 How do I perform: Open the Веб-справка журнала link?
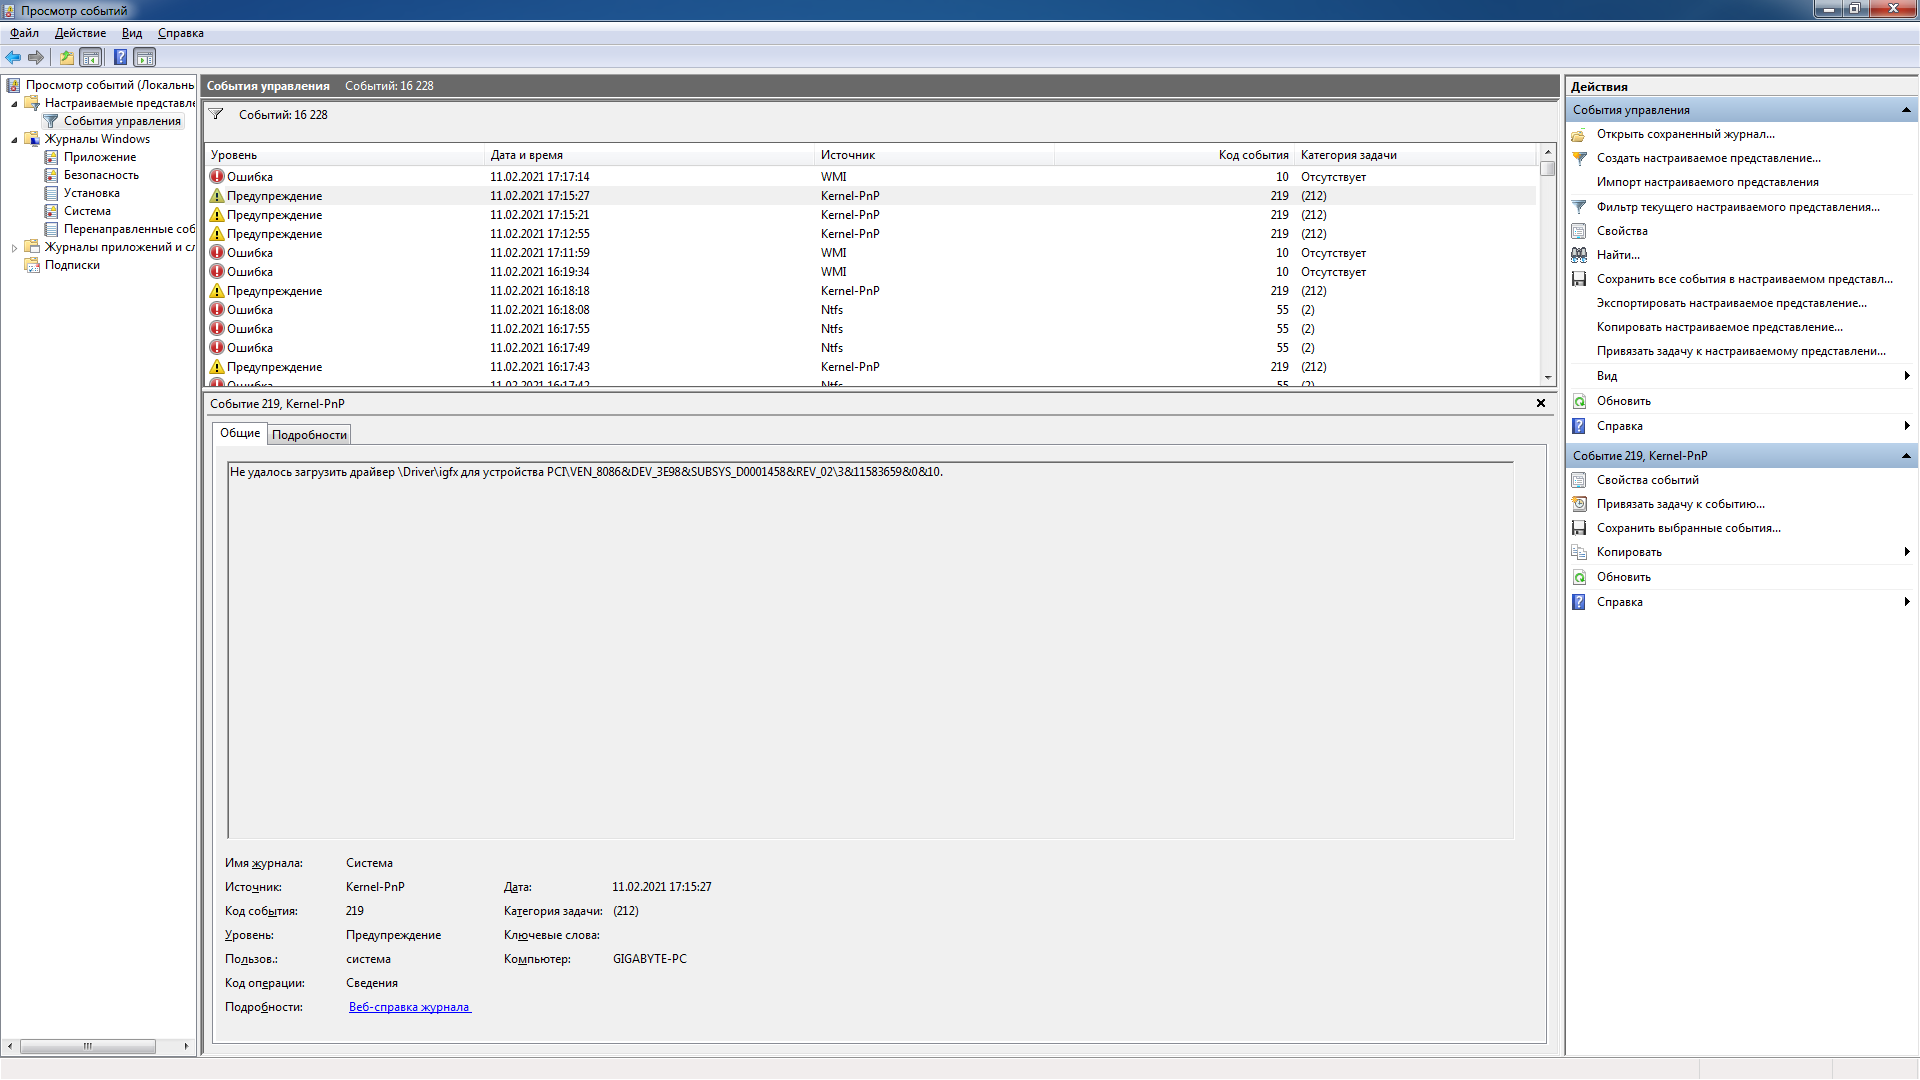409,1007
